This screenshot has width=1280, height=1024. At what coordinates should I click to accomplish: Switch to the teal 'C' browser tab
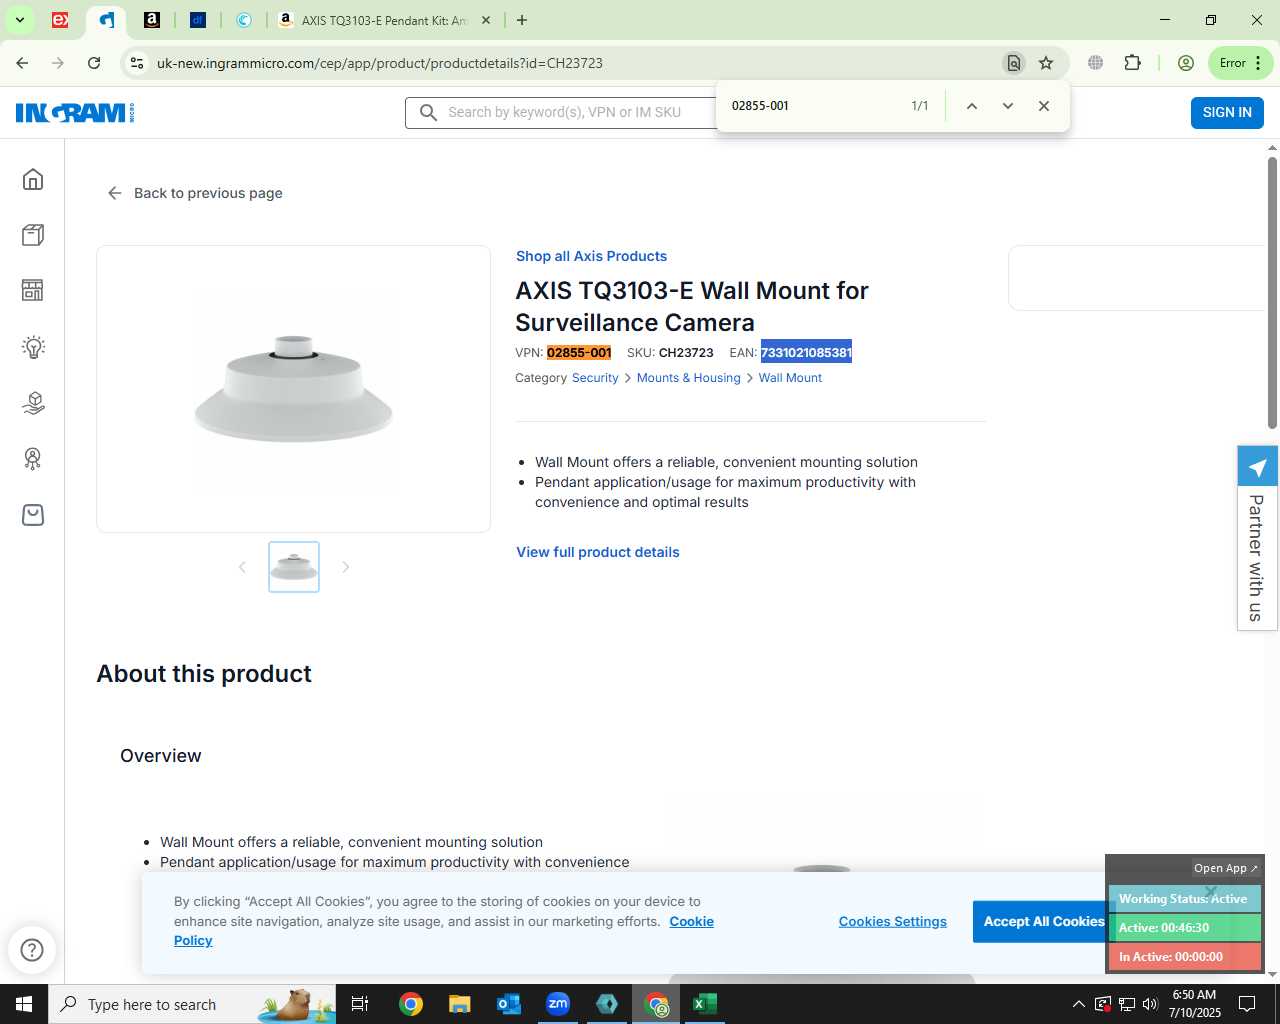click(244, 20)
